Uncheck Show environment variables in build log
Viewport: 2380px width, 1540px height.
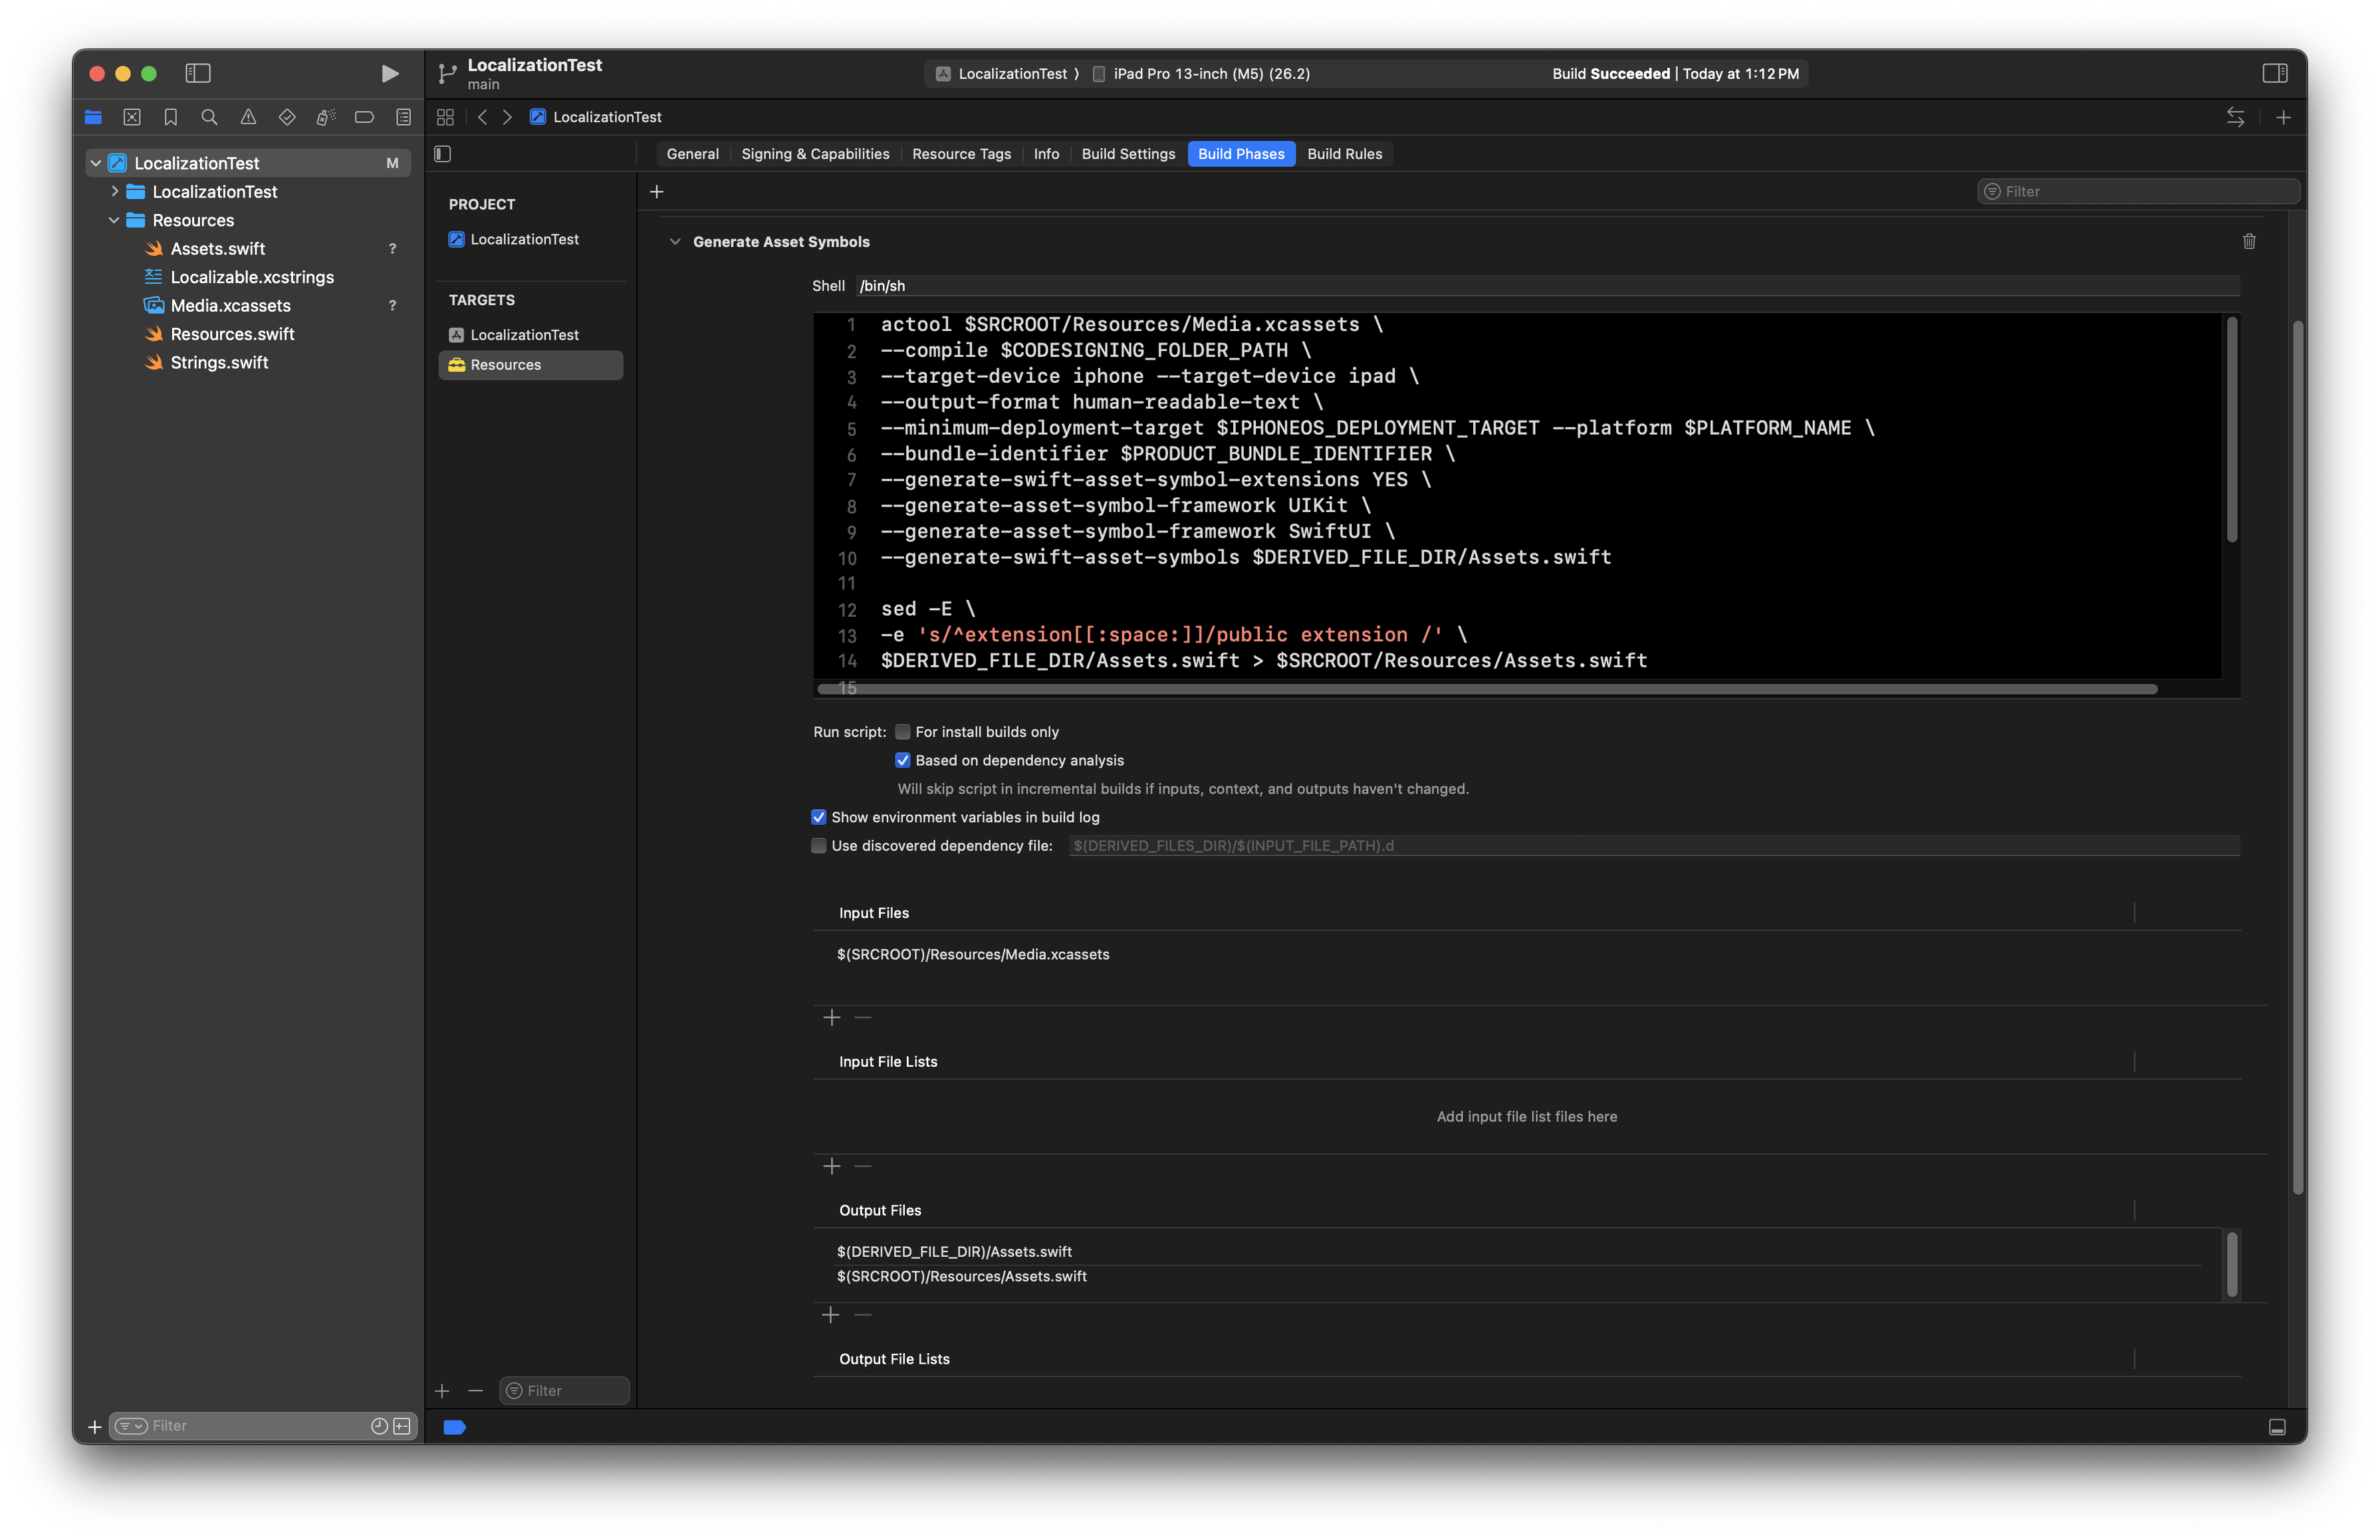[818, 817]
